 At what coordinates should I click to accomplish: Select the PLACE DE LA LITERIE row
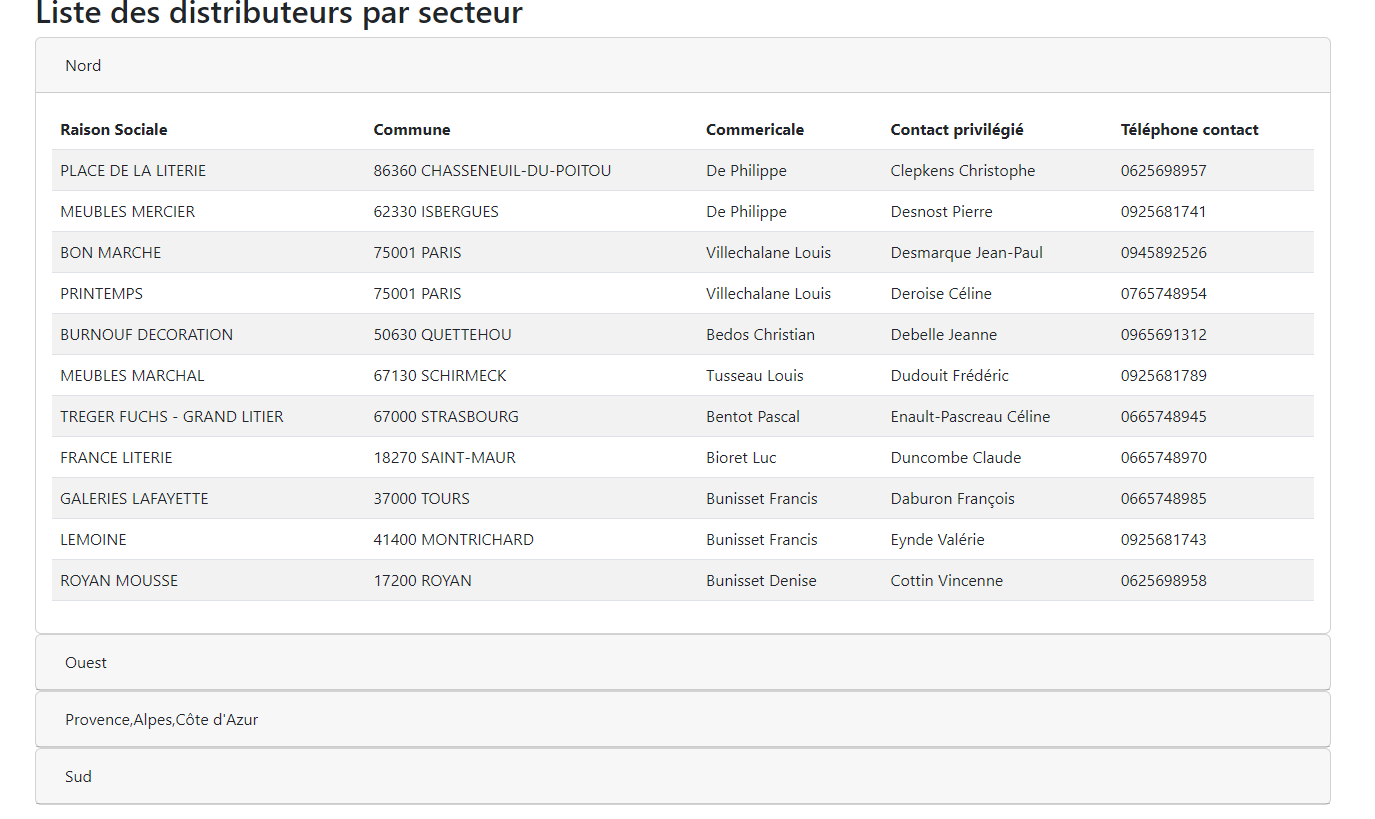(x=133, y=171)
